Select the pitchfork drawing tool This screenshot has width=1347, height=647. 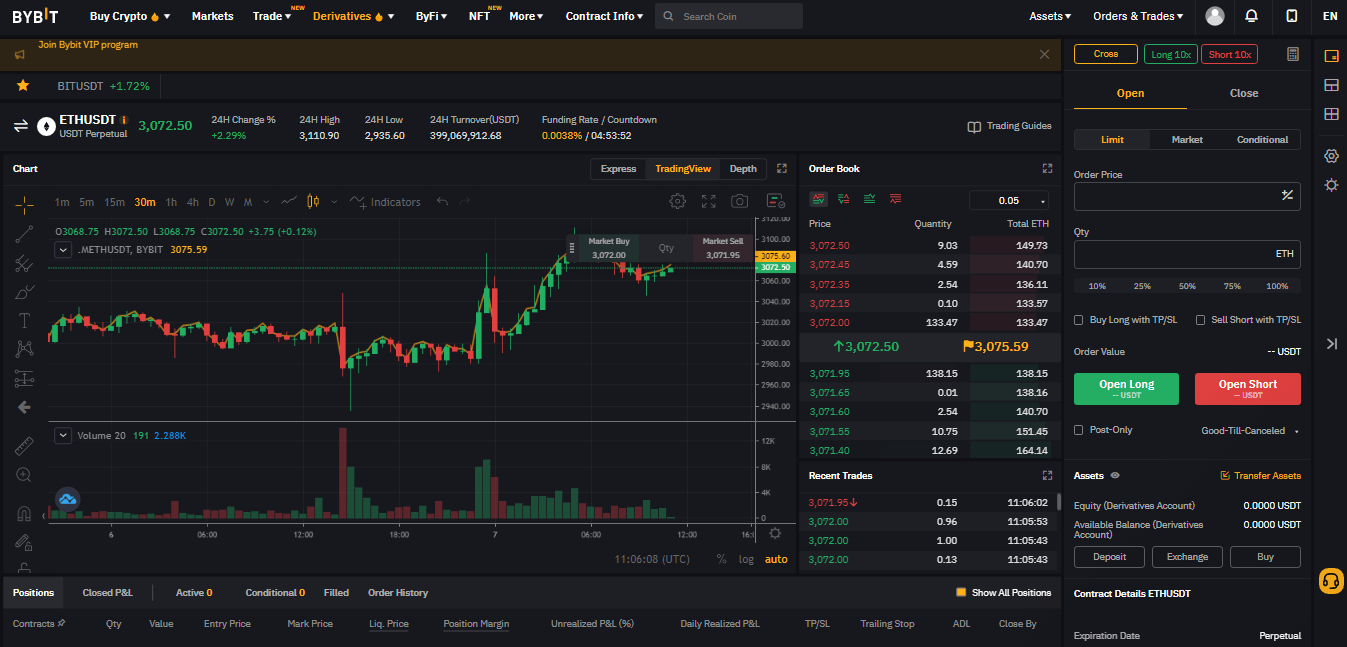(24, 263)
